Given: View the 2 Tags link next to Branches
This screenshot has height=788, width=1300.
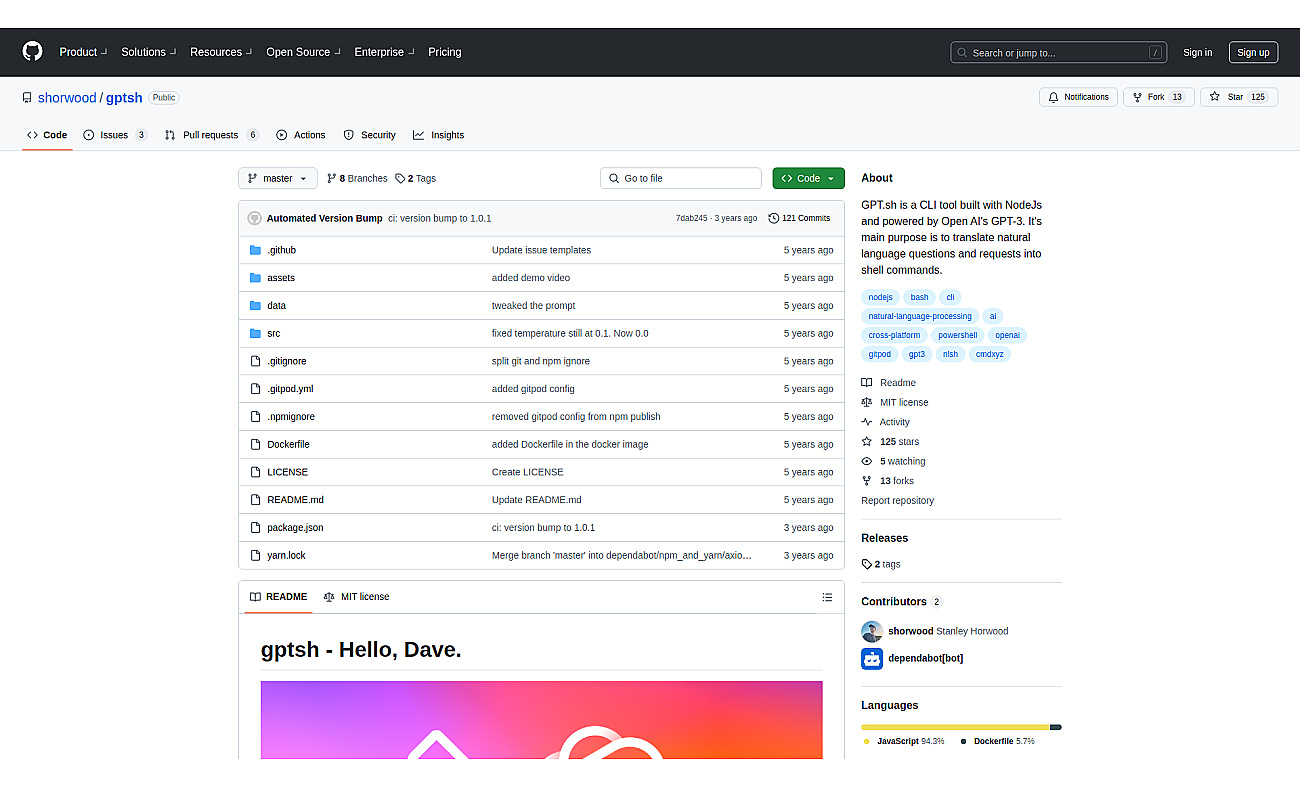Looking at the screenshot, I should click(x=416, y=178).
